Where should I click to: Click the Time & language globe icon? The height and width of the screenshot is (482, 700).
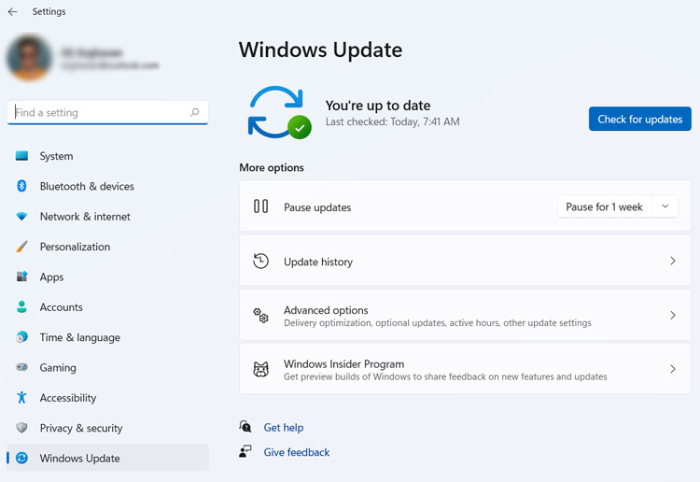[21, 337]
